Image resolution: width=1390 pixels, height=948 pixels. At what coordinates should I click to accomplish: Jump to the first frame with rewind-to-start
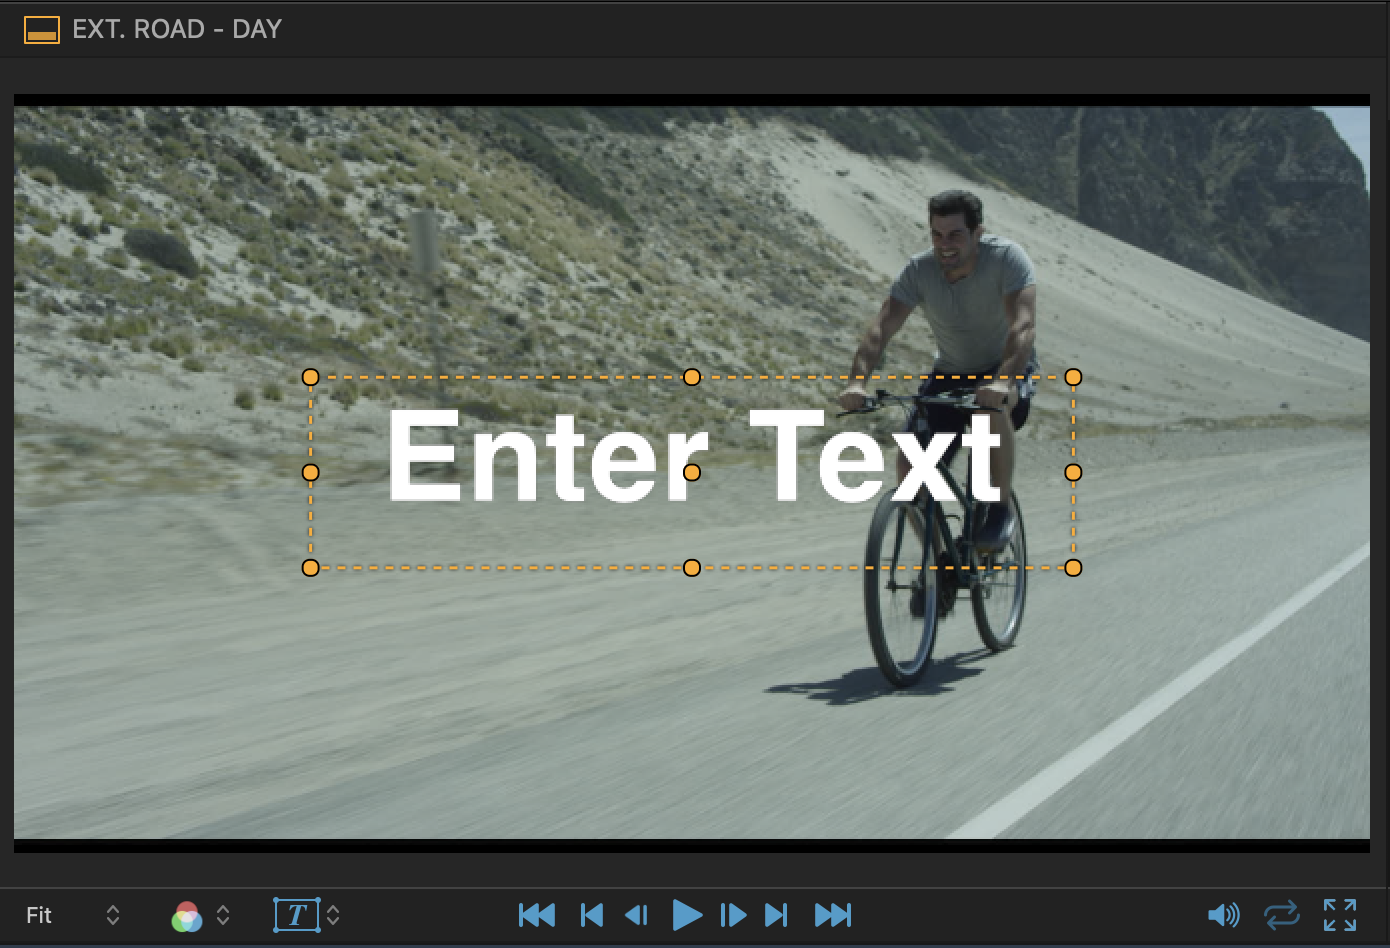537,915
